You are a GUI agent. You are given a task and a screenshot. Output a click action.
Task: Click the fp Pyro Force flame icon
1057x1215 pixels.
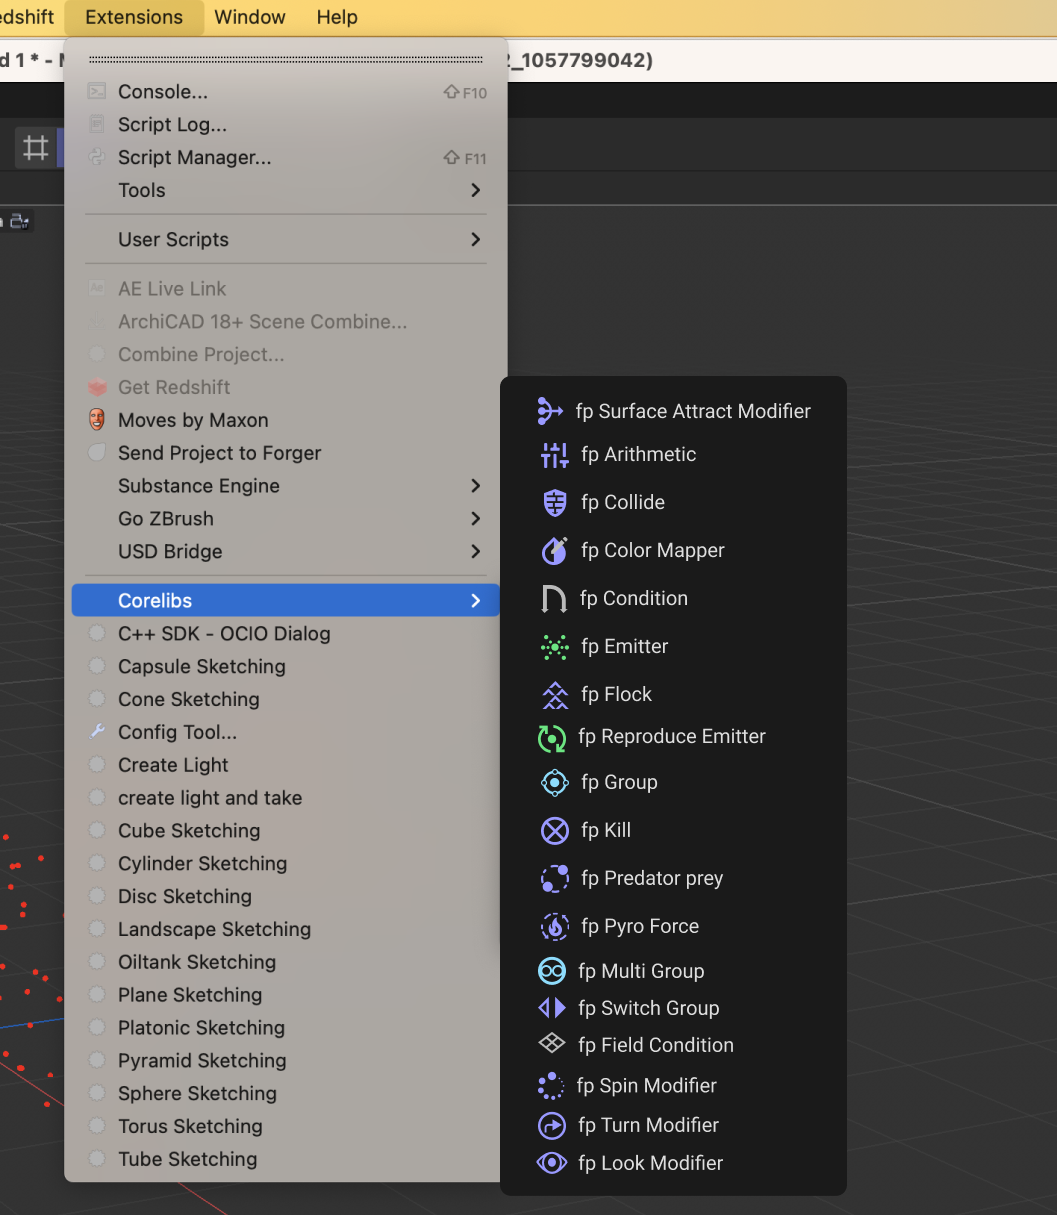click(x=554, y=927)
